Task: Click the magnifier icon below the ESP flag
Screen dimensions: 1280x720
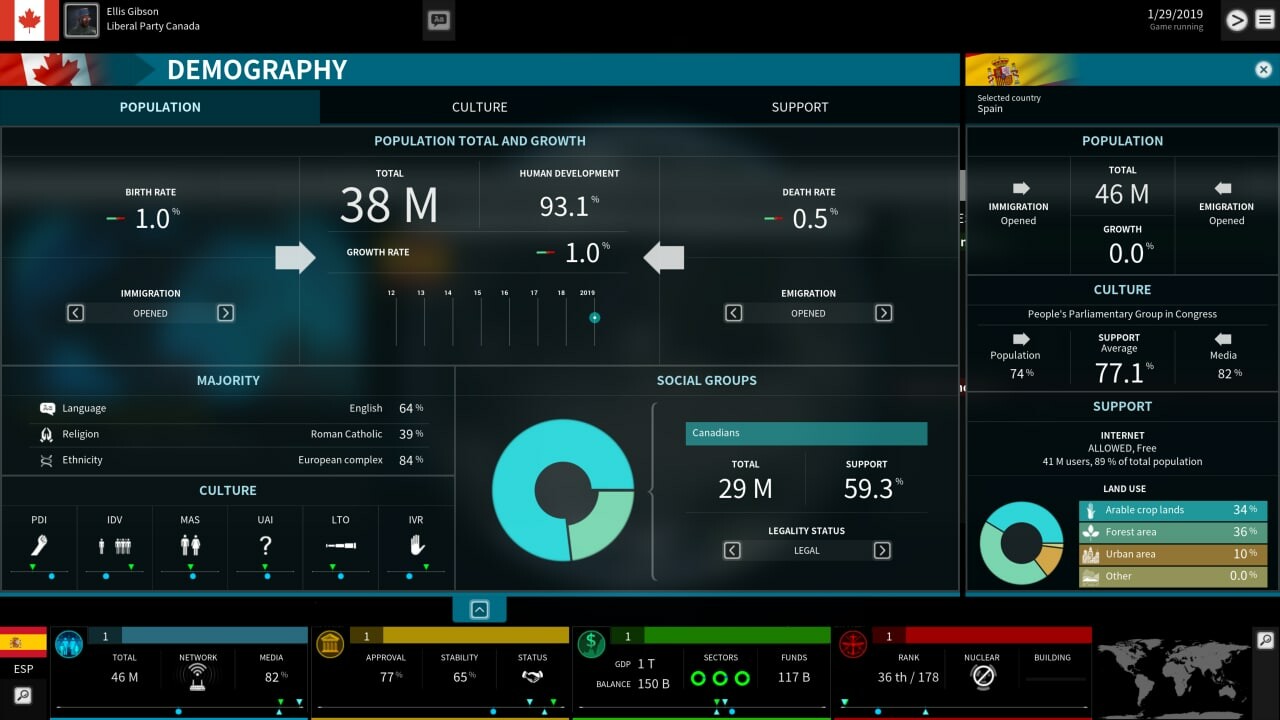Action: (24, 695)
